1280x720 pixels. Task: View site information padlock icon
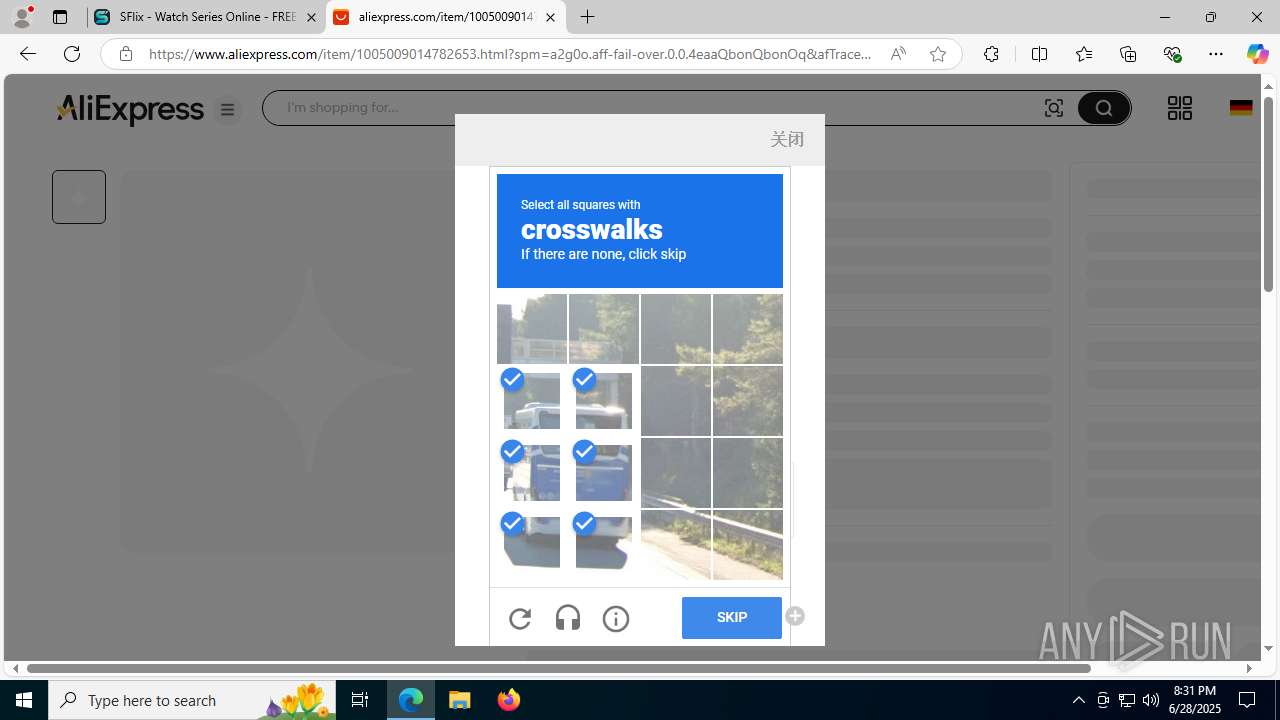(126, 54)
